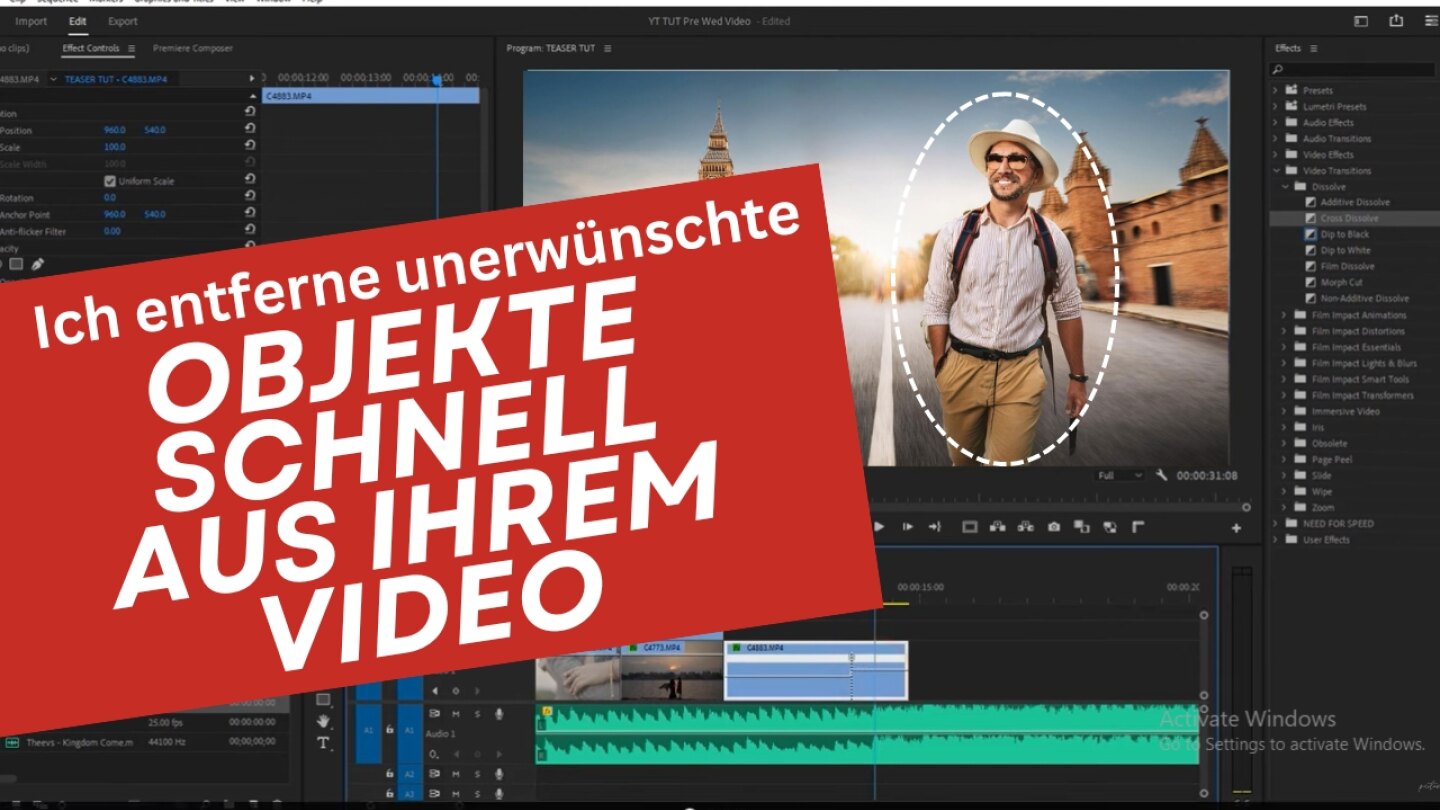Click the Extract button in Program monitor

point(1025,527)
